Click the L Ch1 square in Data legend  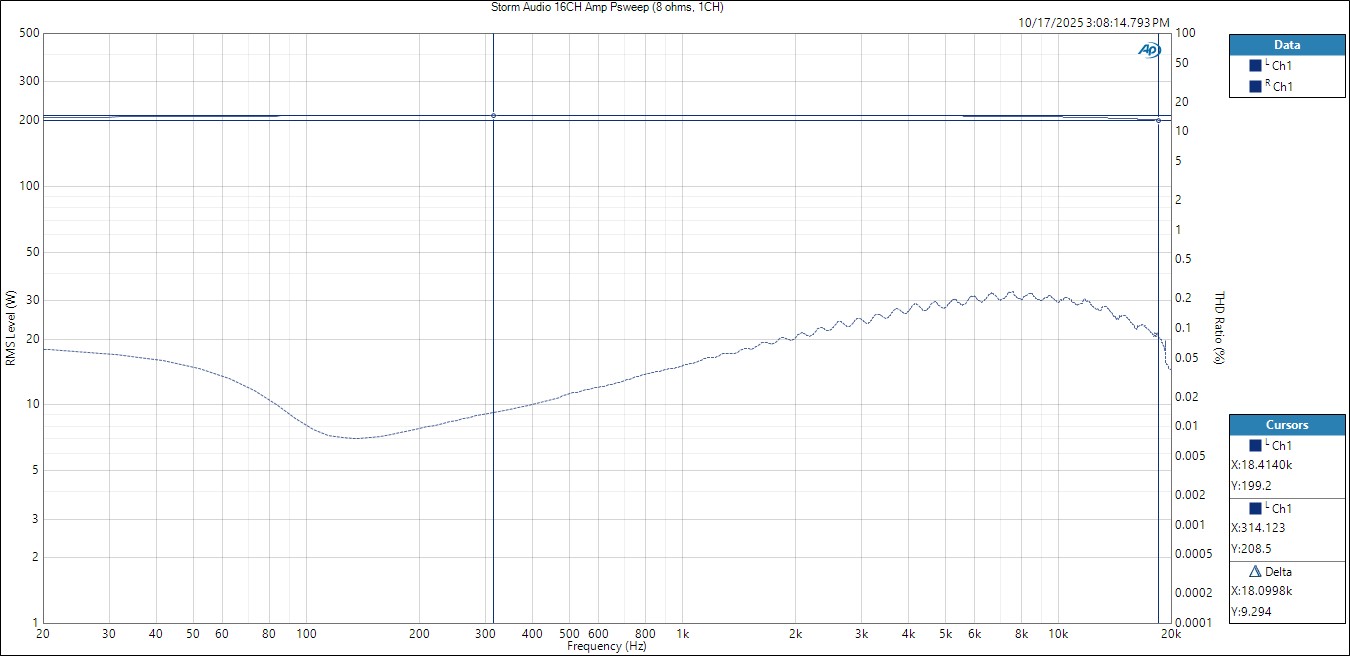(1255, 66)
